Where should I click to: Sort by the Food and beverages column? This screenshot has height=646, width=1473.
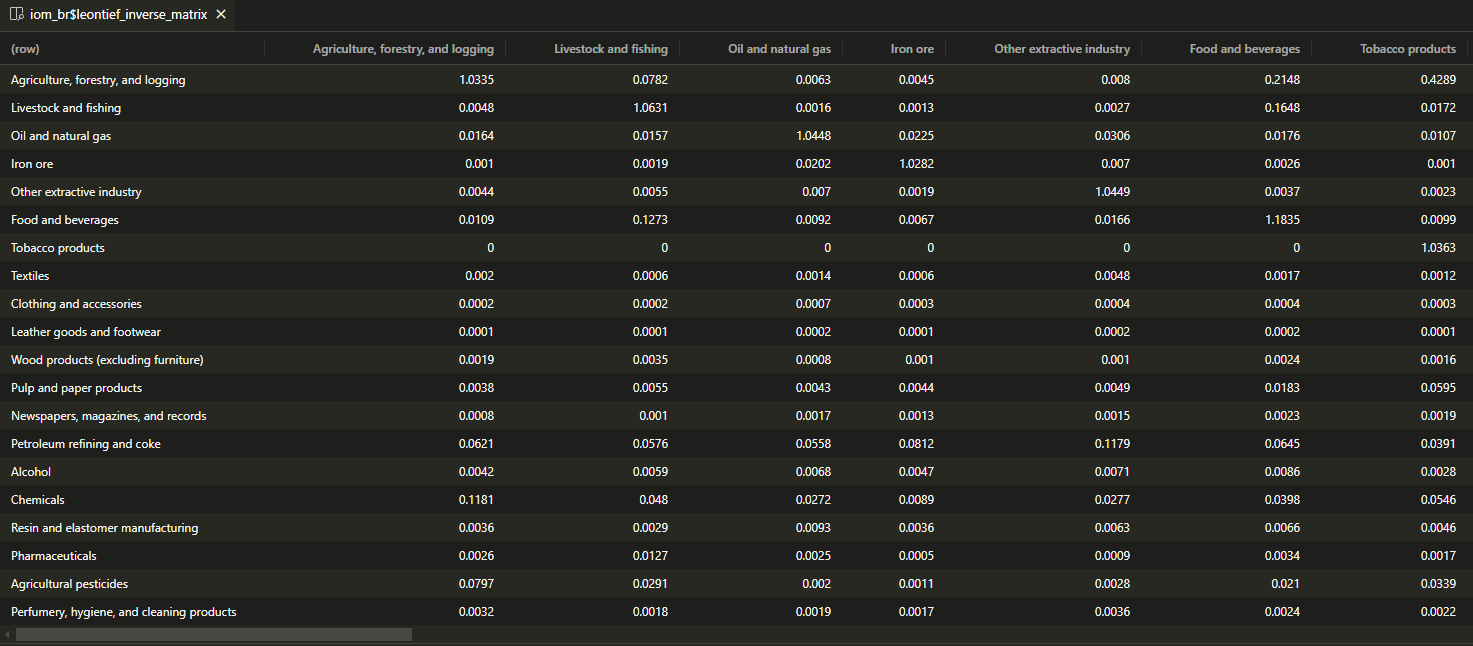(x=1244, y=49)
